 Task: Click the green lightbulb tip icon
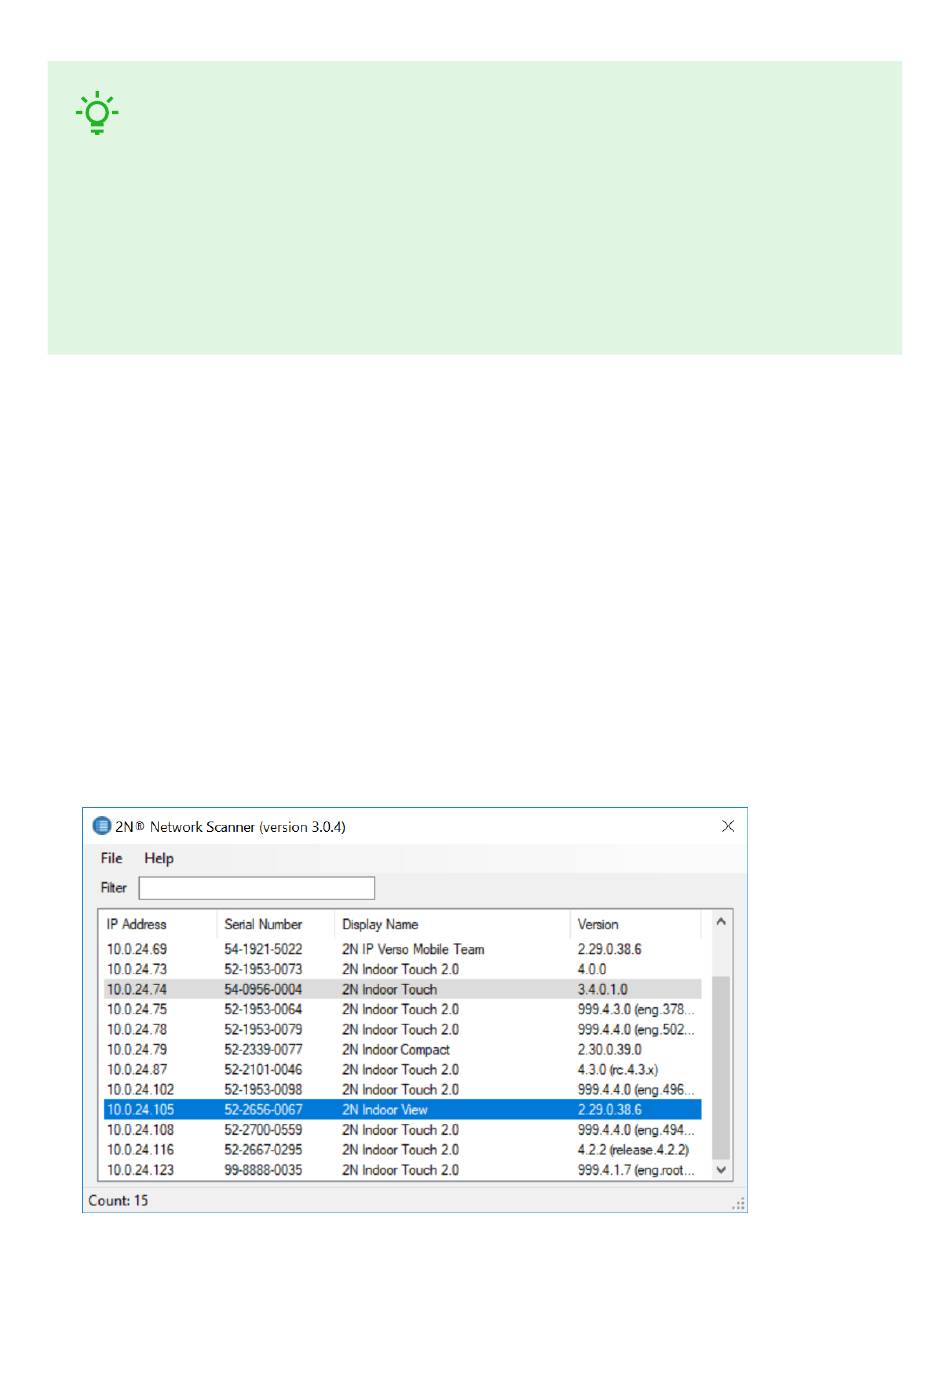[97, 113]
